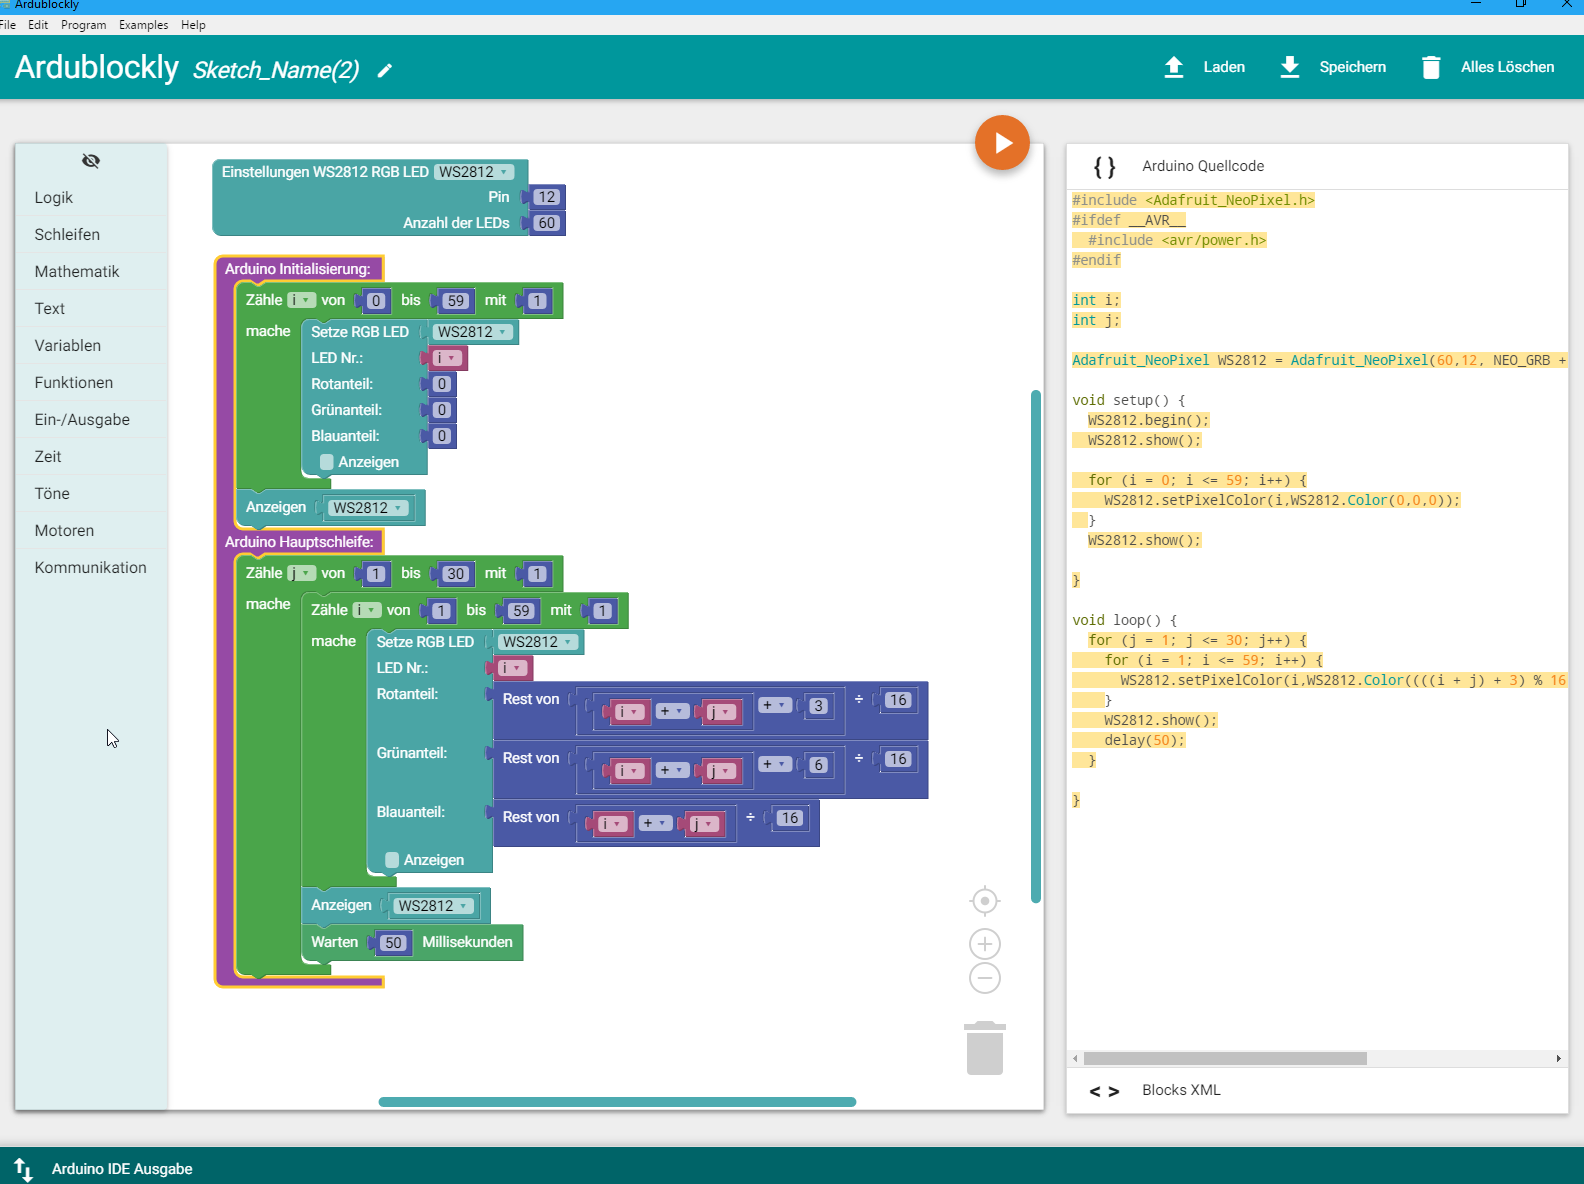Click left arrow of code scrollbar
This screenshot has width=1584, height=1184.
coord(1075,1058)
